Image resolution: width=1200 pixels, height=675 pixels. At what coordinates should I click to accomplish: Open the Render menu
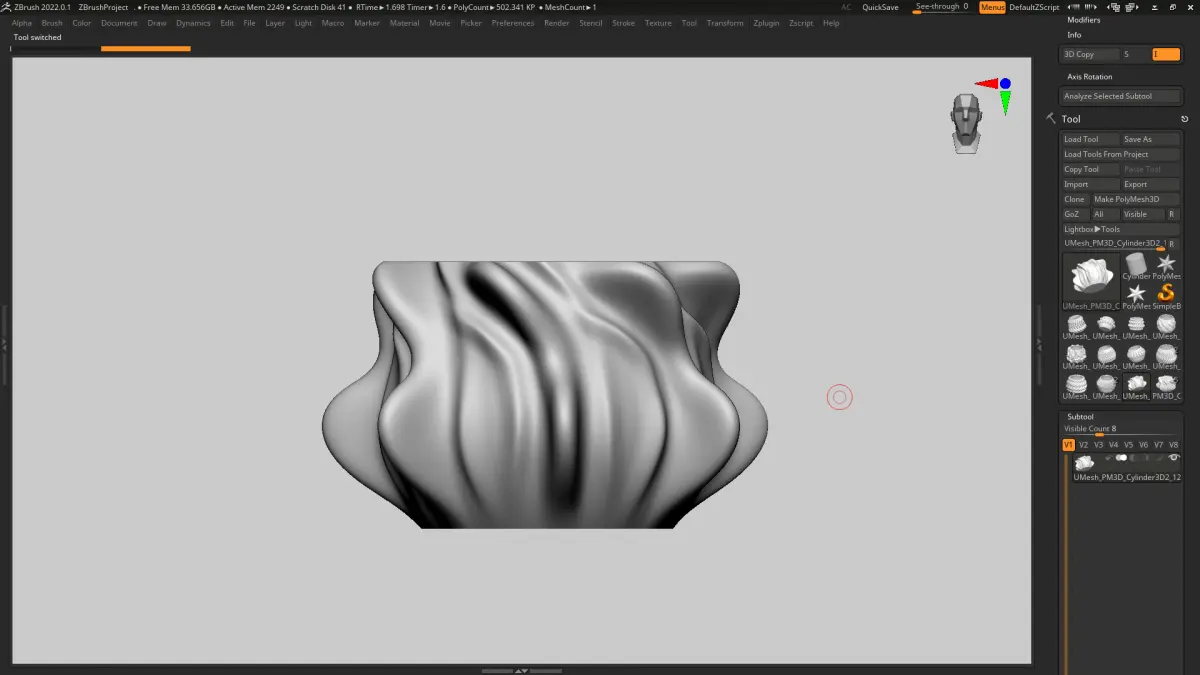(x=557, y=23)
